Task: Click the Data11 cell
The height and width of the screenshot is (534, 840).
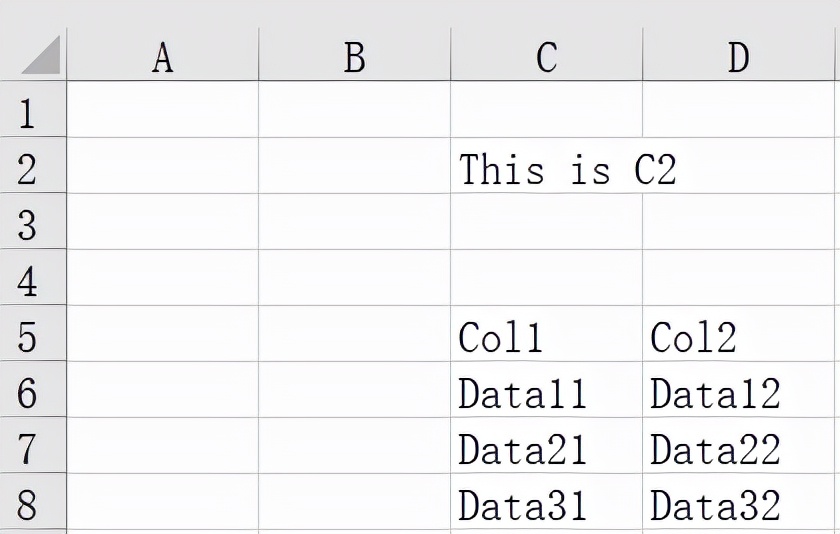Action: [x=546, y=389]
